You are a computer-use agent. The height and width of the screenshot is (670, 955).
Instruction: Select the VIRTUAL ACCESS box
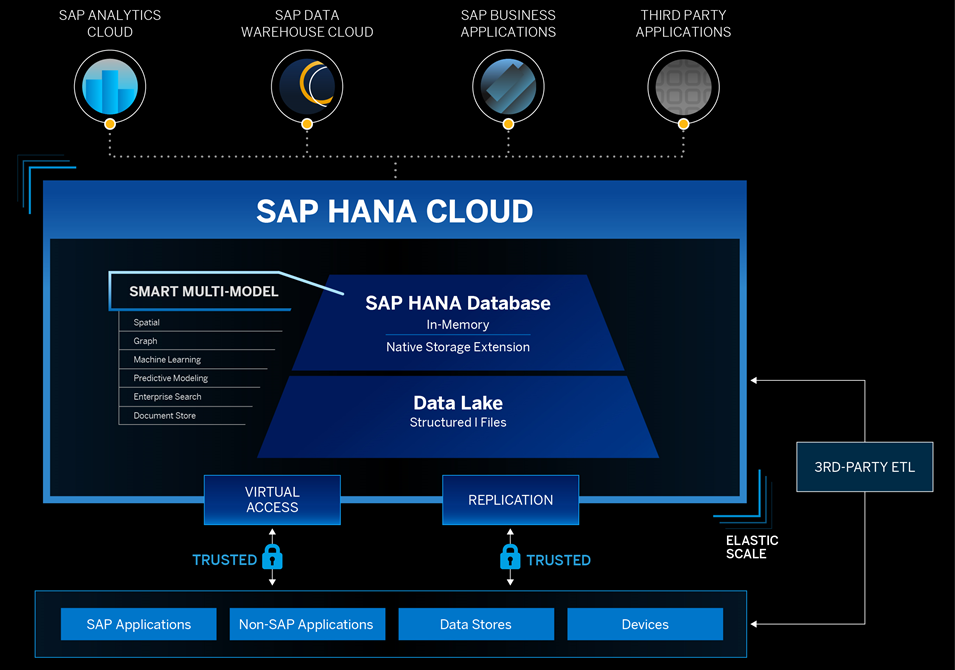(272, 499)
